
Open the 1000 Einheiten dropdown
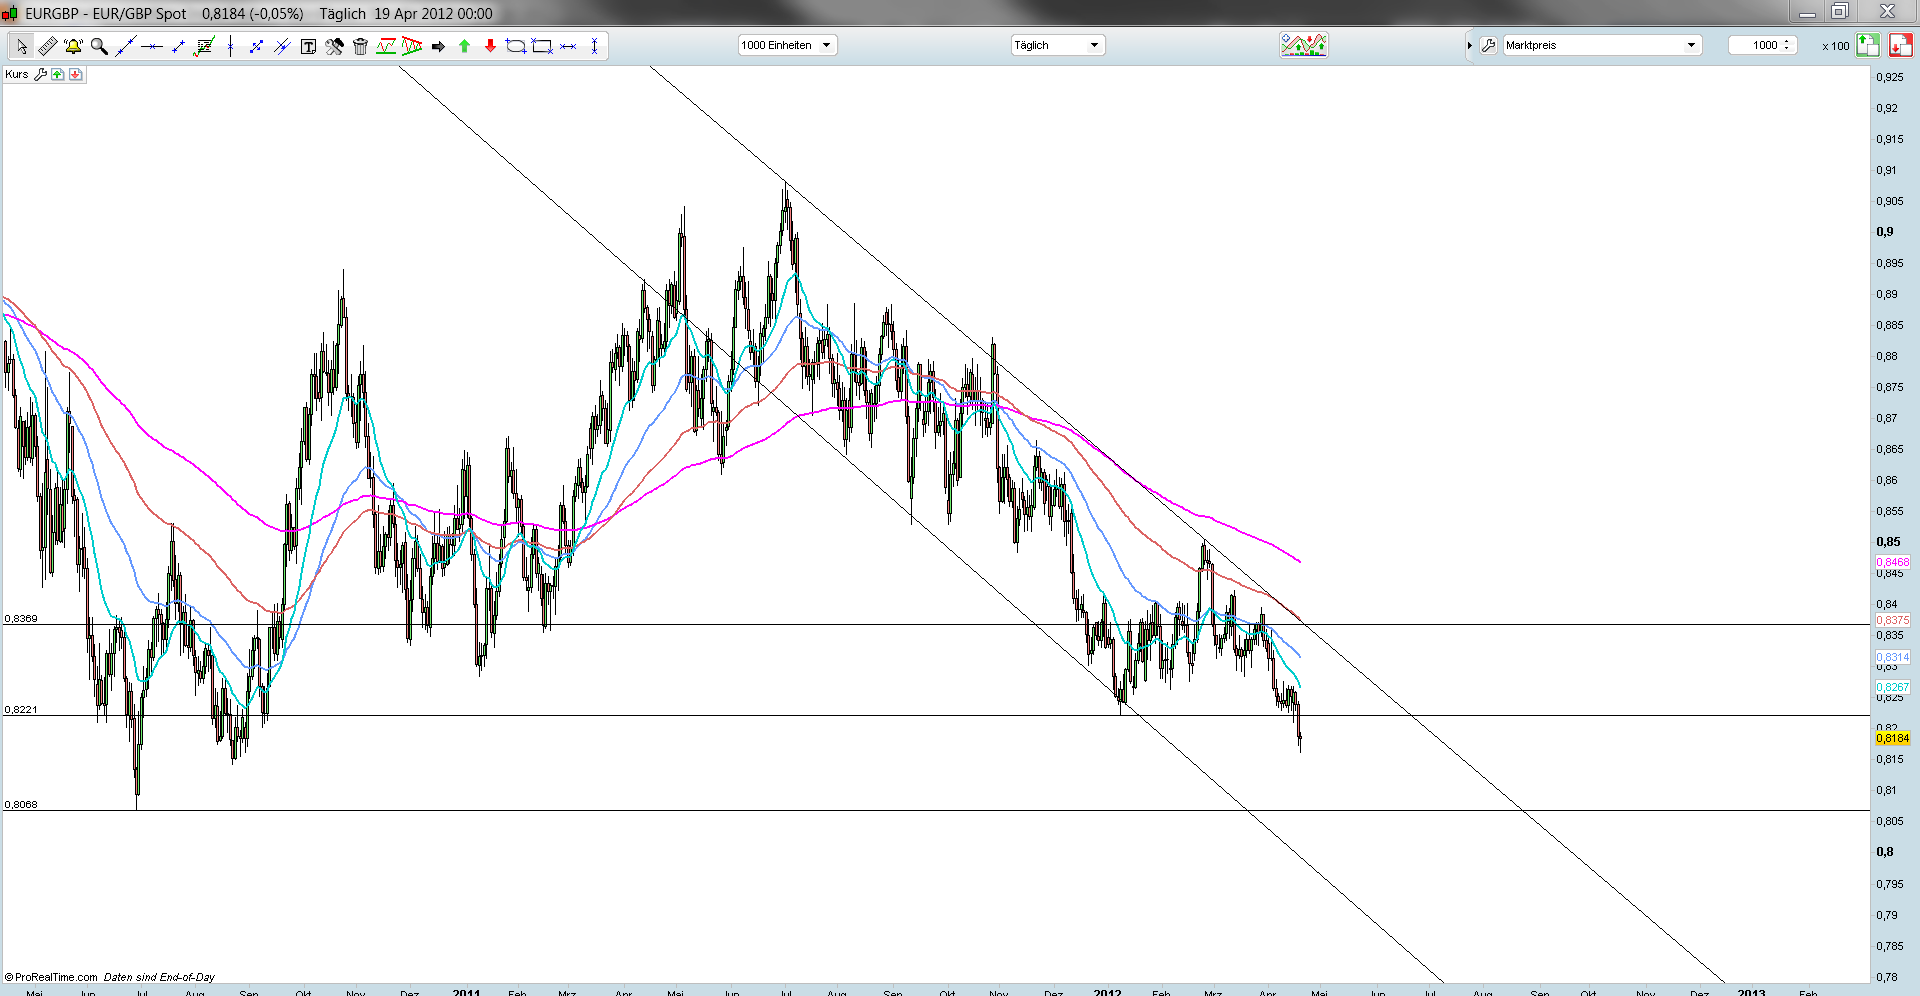click(787, 45)
